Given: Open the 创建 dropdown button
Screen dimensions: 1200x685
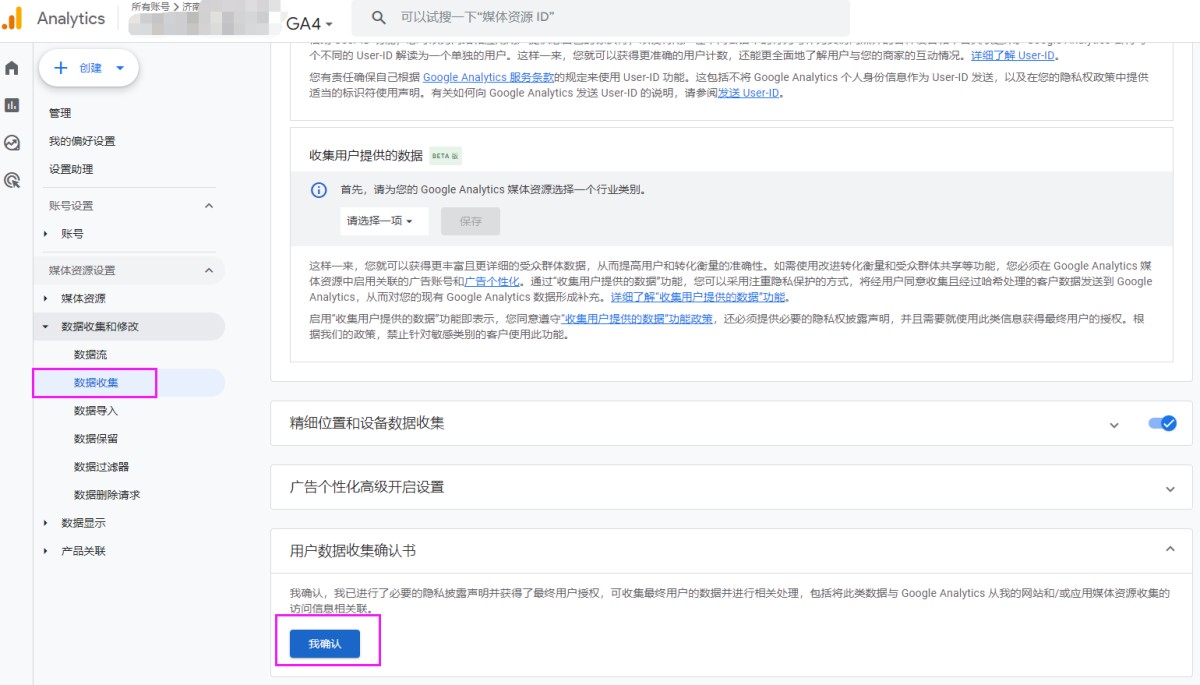Looking at the screenshot, I should (x=89, y=68).
